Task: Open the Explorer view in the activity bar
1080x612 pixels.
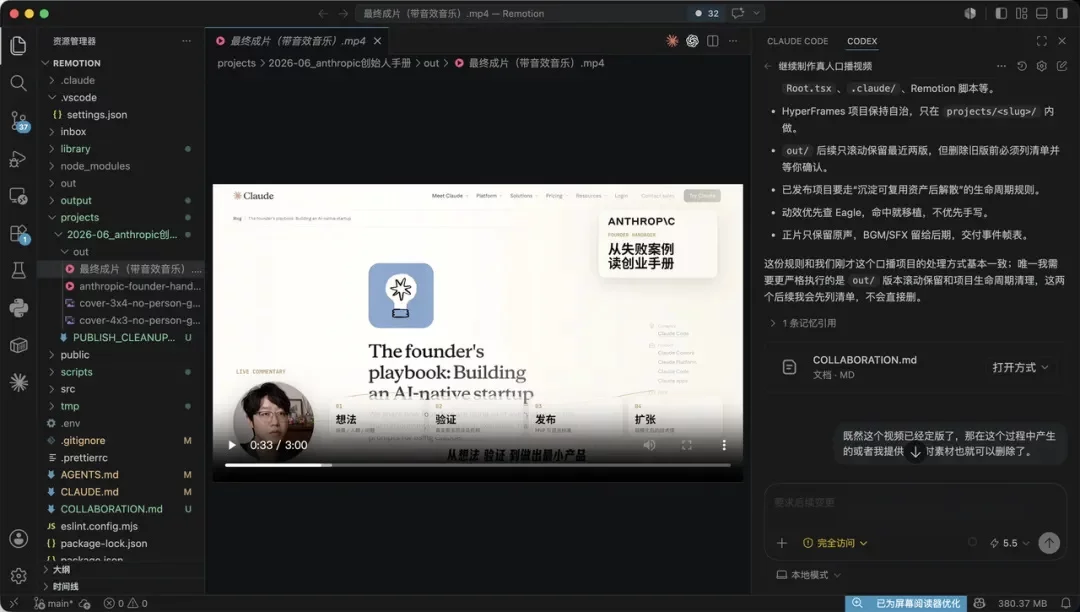Action: coord(19,45)
